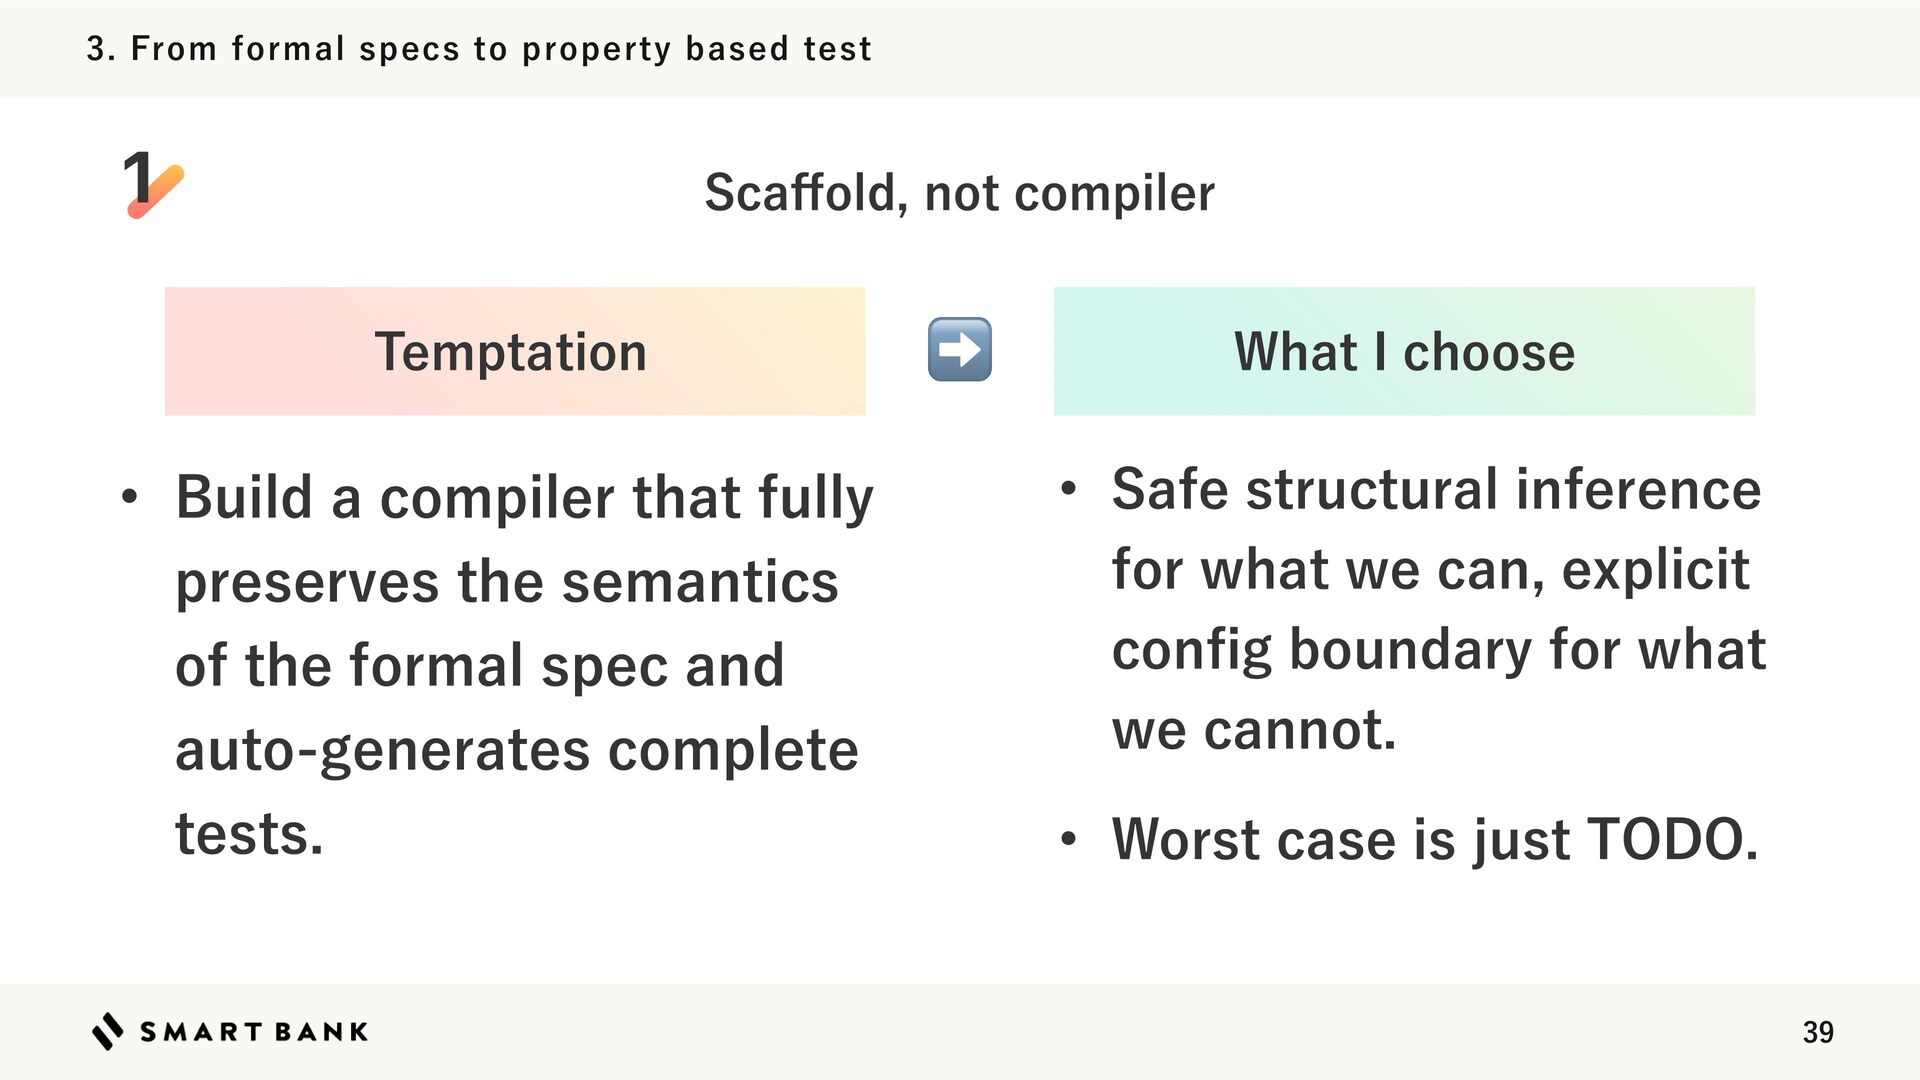Click the page number 39
The width and height of the screenshot is (1920, 1080).
click(x=1817, y=1032)
